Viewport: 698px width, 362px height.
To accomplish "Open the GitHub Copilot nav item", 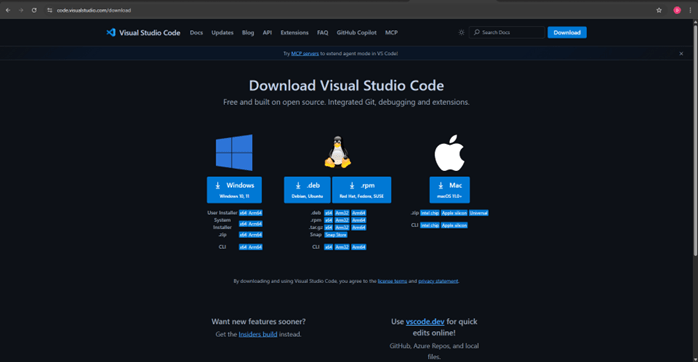I will point(357,33).
